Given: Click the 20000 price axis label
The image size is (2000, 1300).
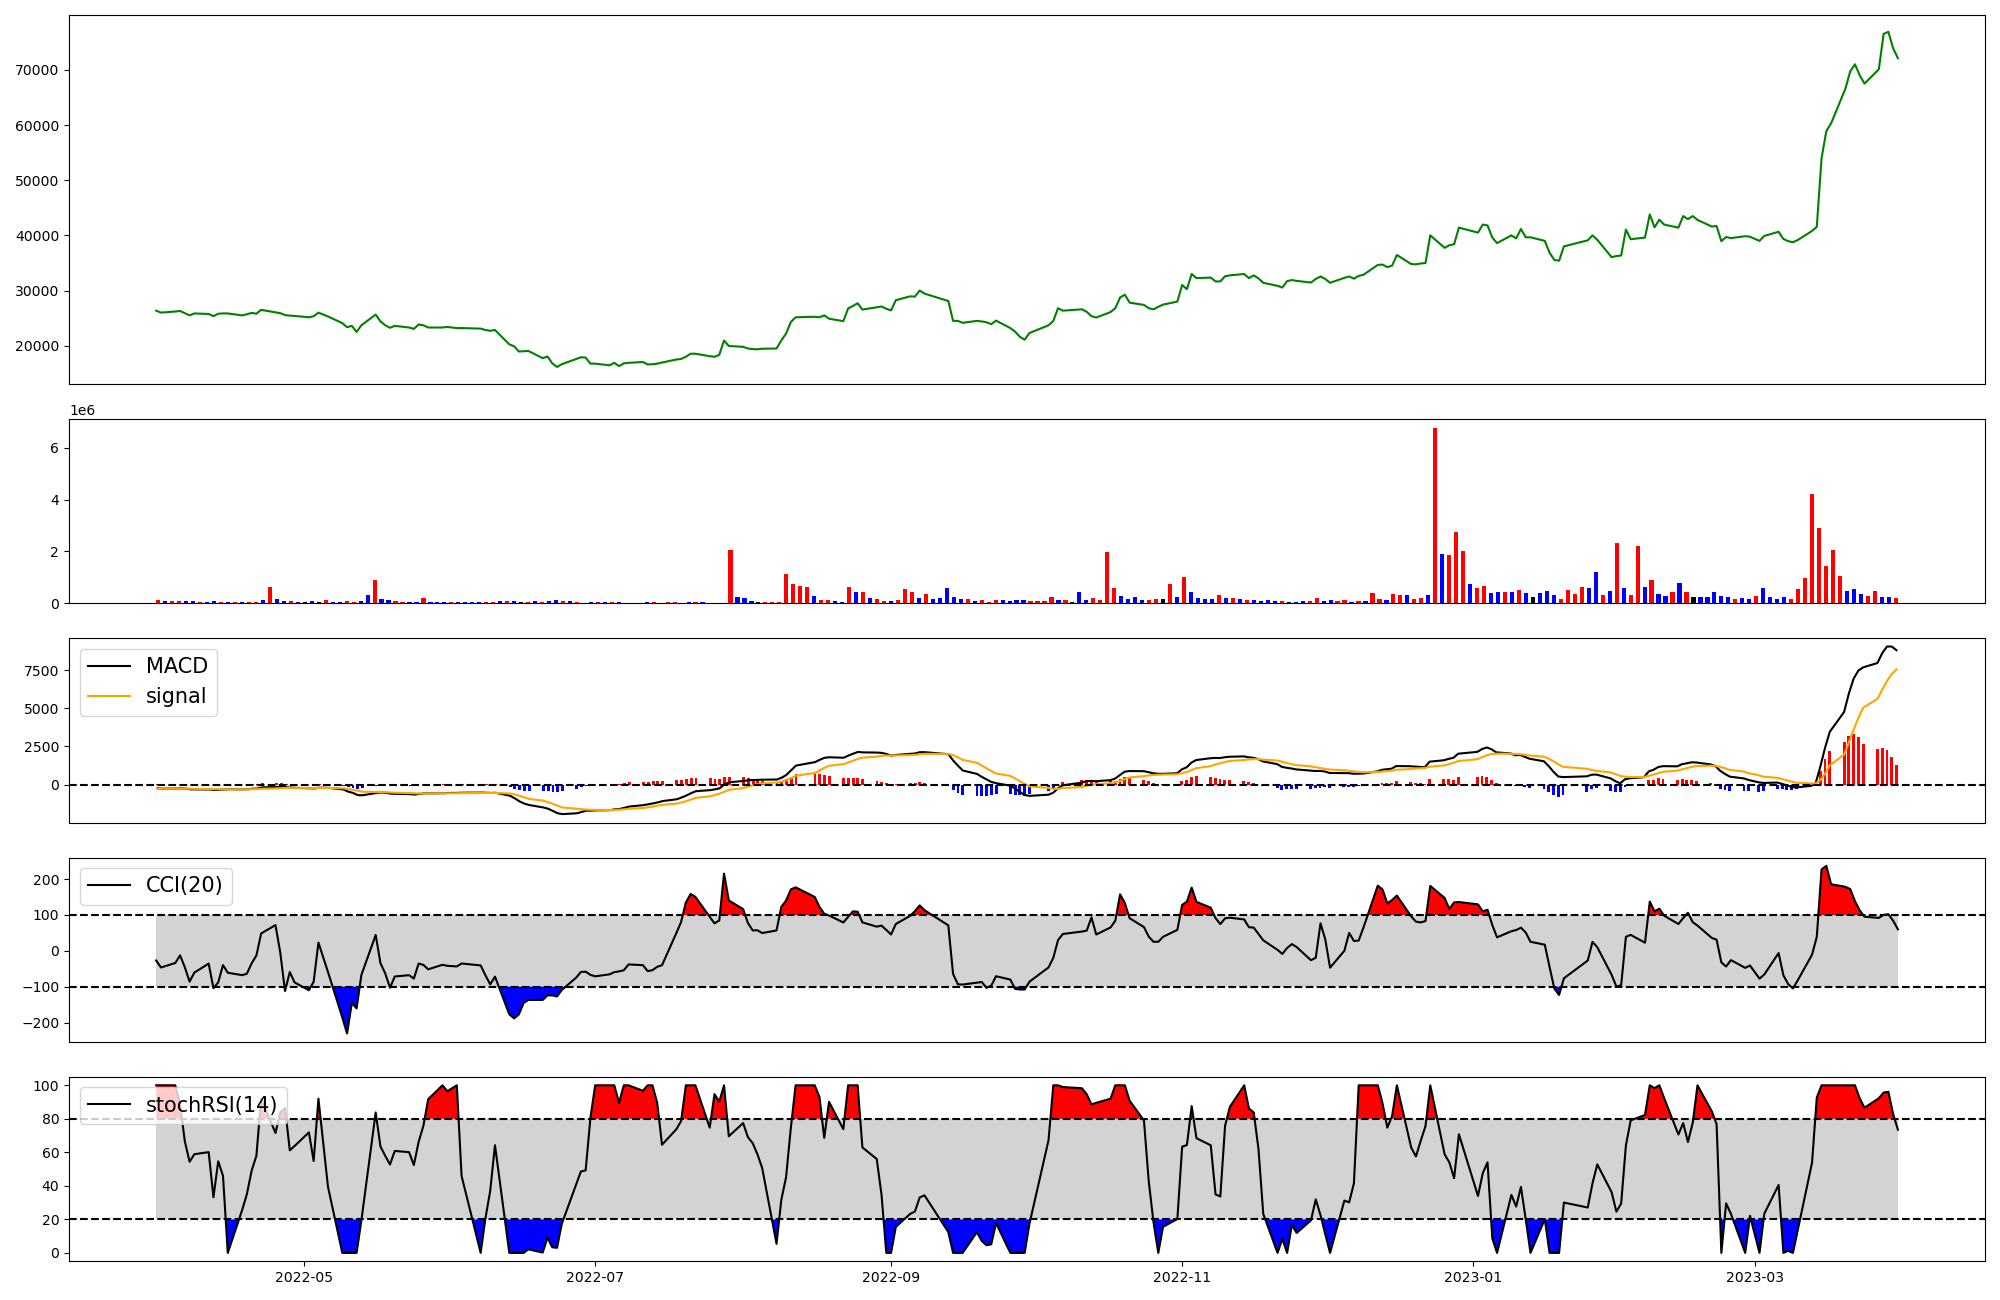Looking at the screenshot, I should click(x=36, y=347).
